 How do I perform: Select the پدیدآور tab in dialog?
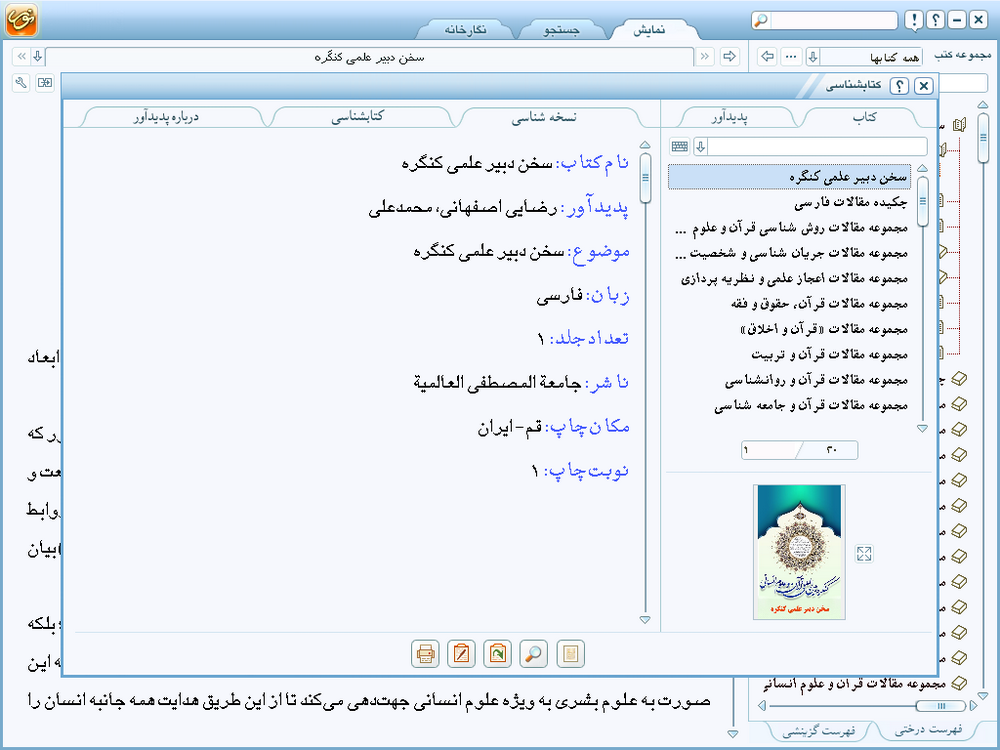729,117
